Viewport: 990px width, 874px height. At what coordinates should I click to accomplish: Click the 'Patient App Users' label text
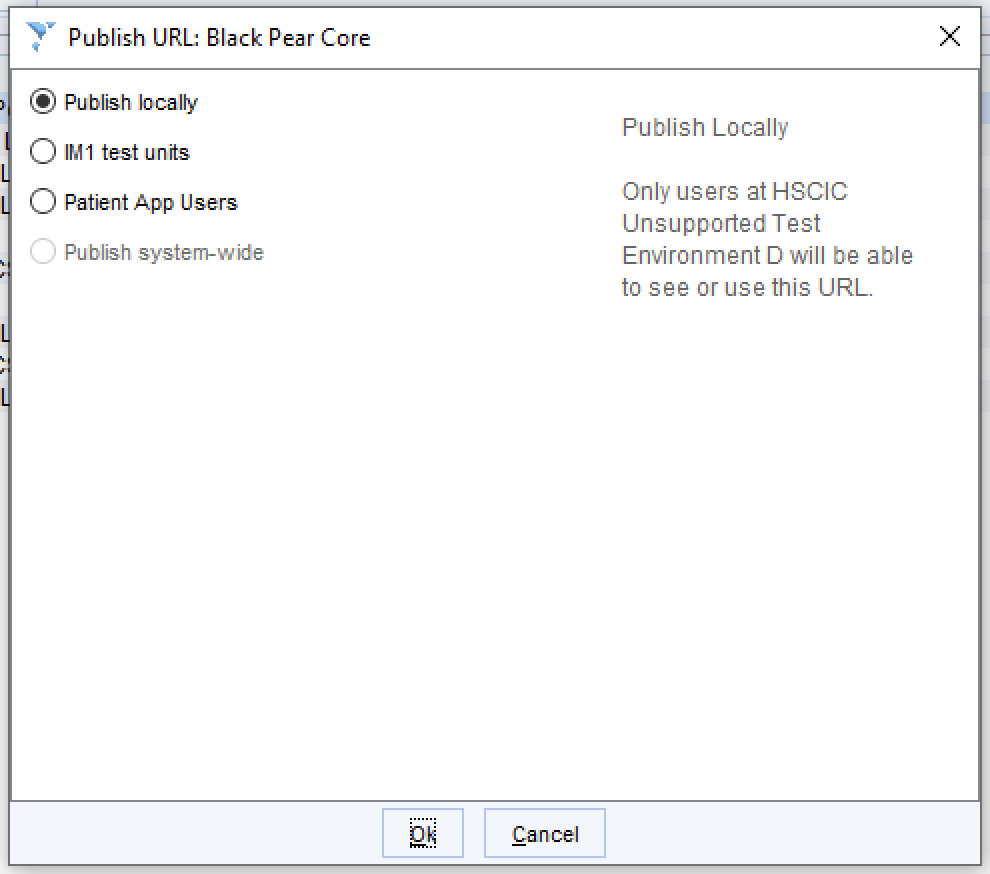150,202
